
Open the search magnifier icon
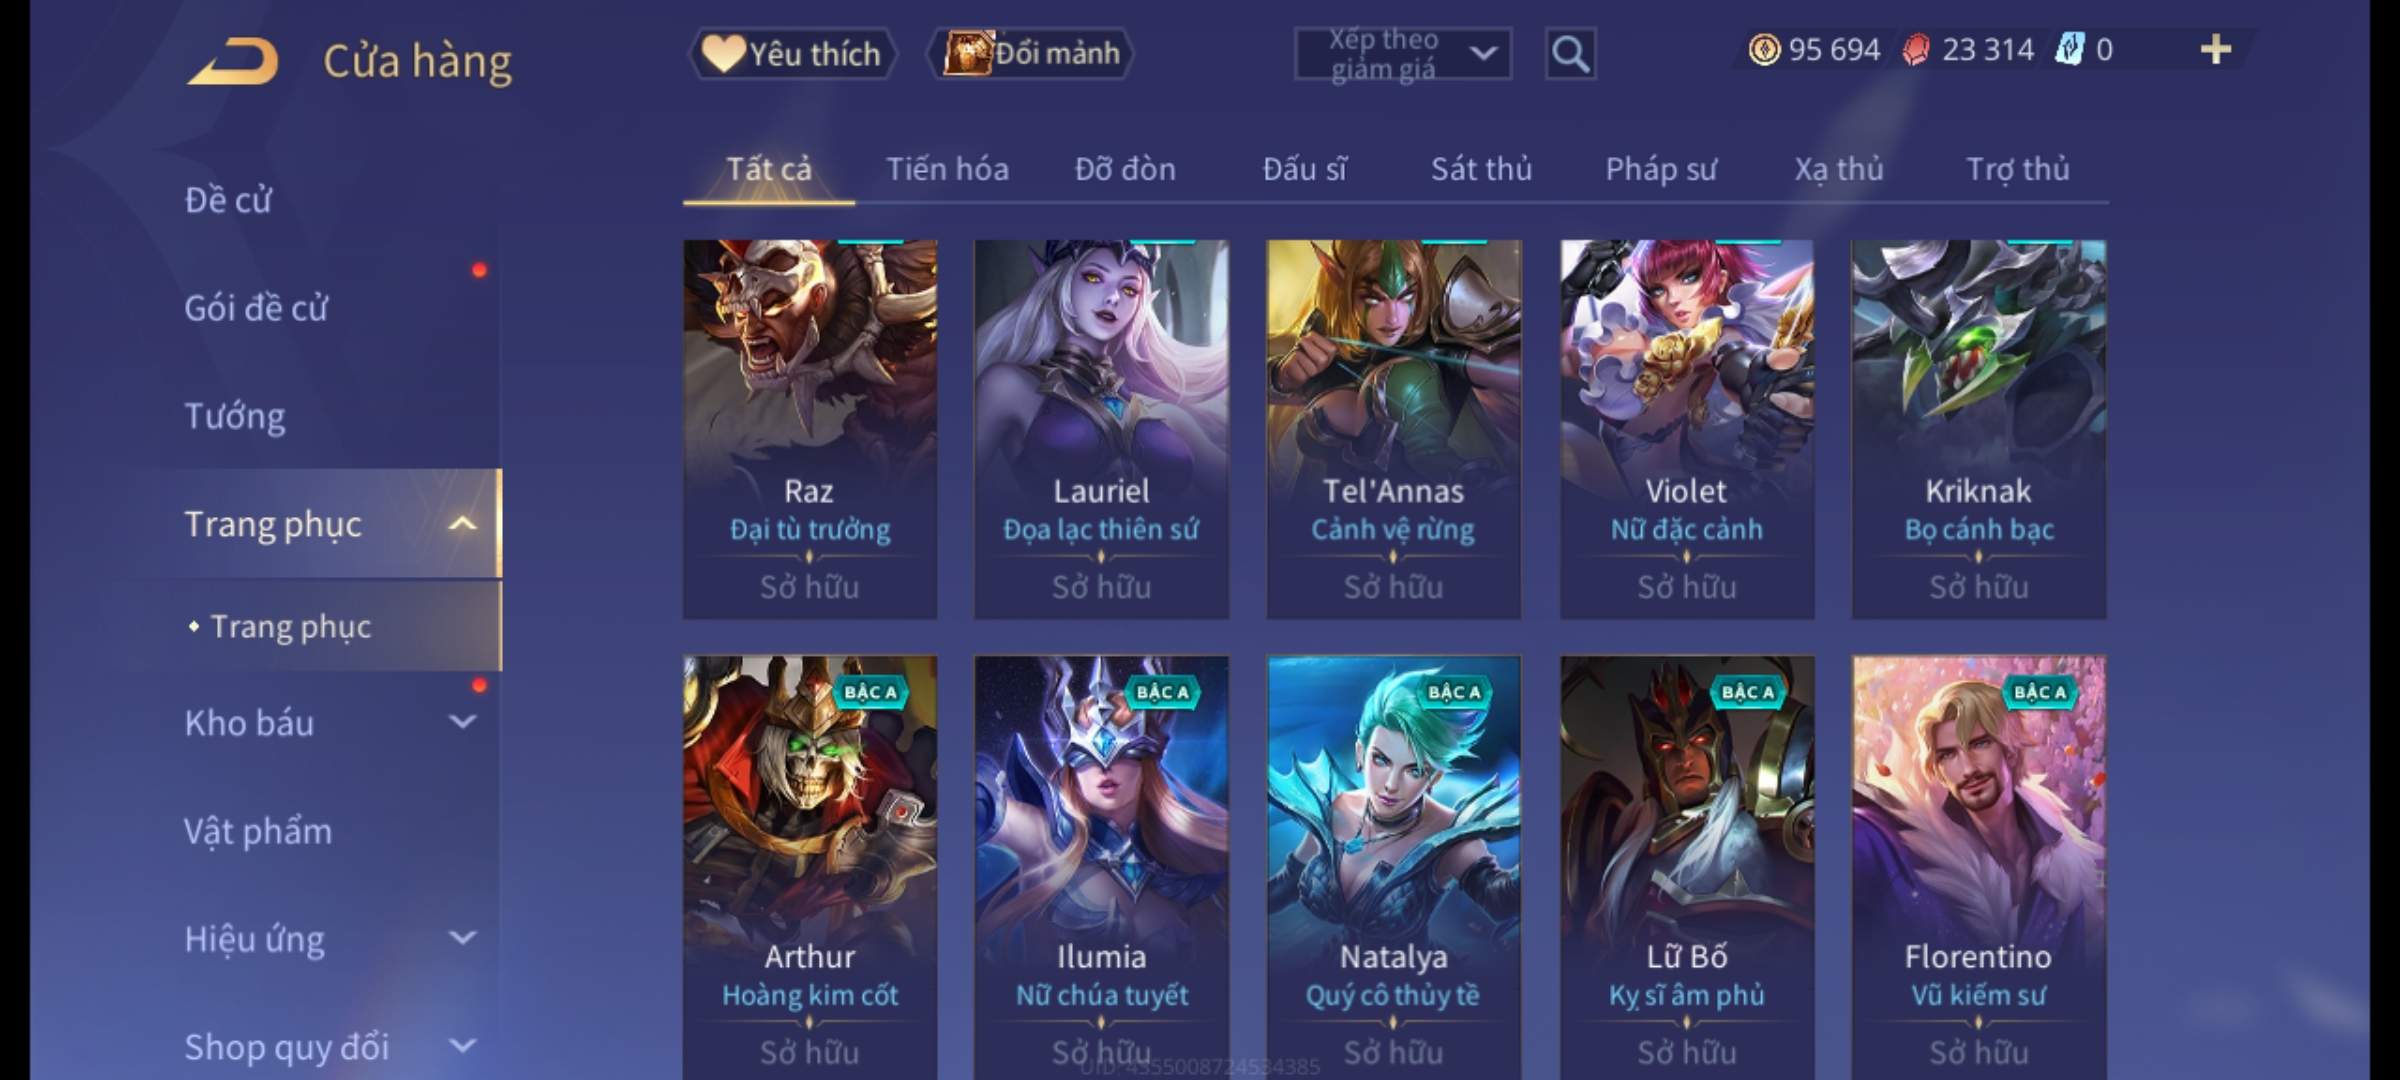[1570, 54]
